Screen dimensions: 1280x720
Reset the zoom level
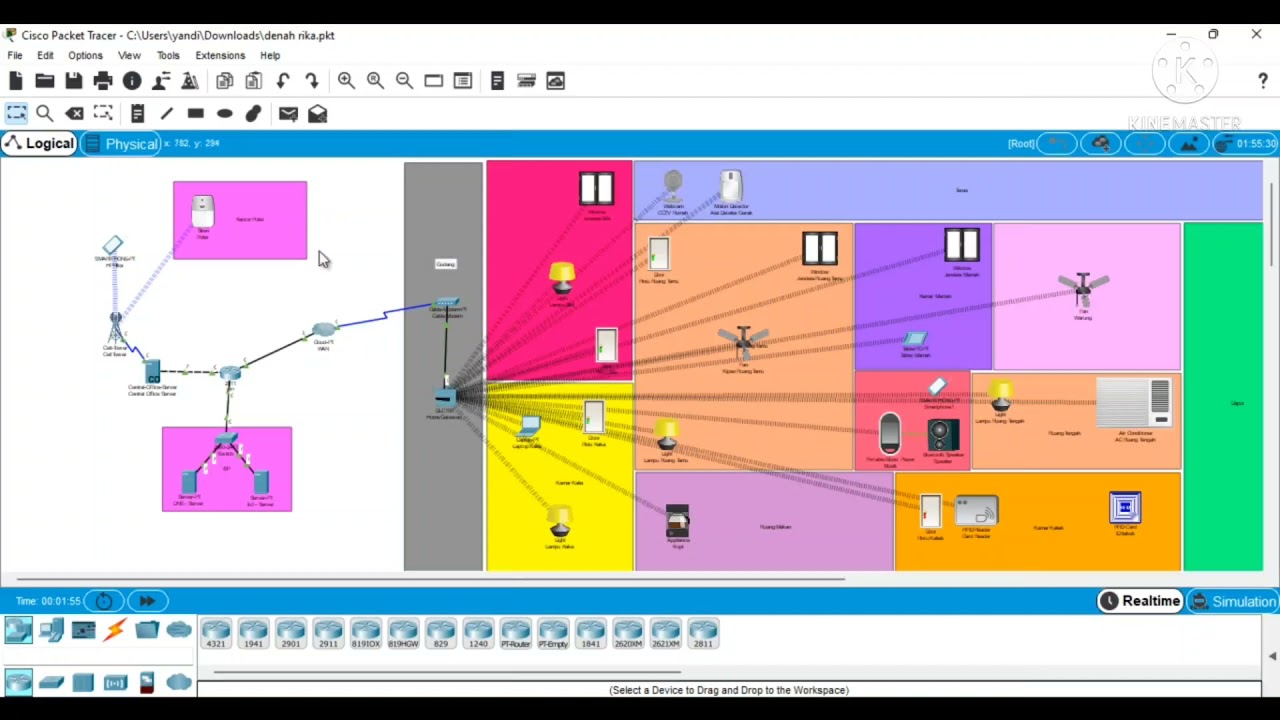(x=376, y=81)
